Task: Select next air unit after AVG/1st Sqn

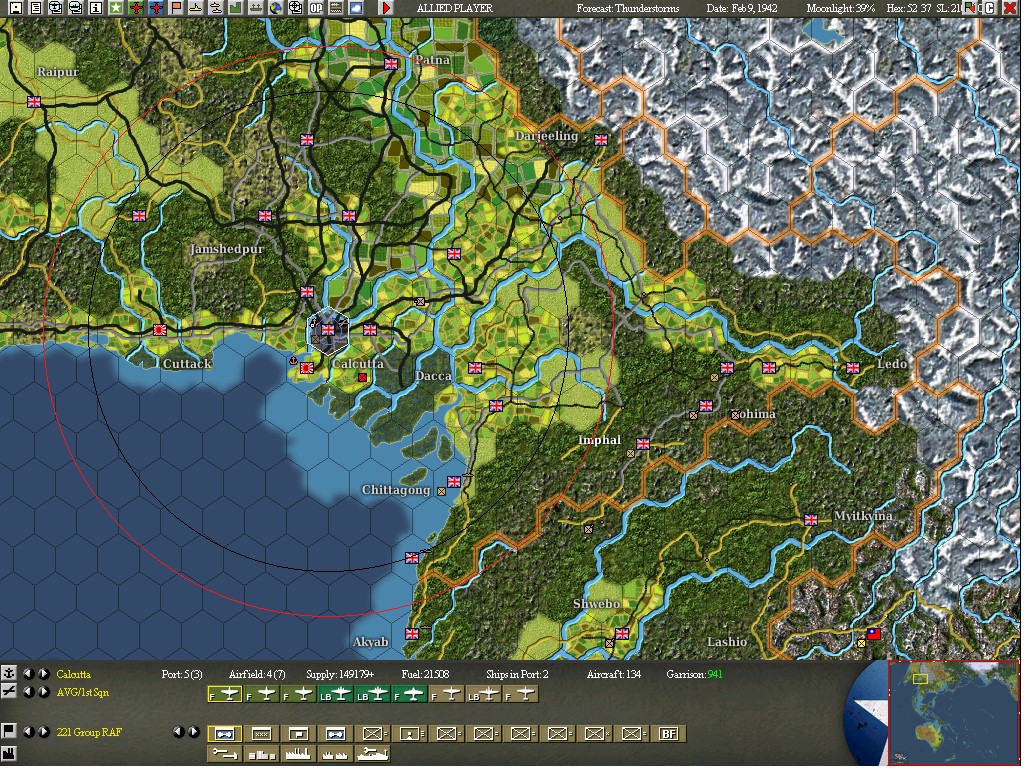Action: tap(44, 692)
